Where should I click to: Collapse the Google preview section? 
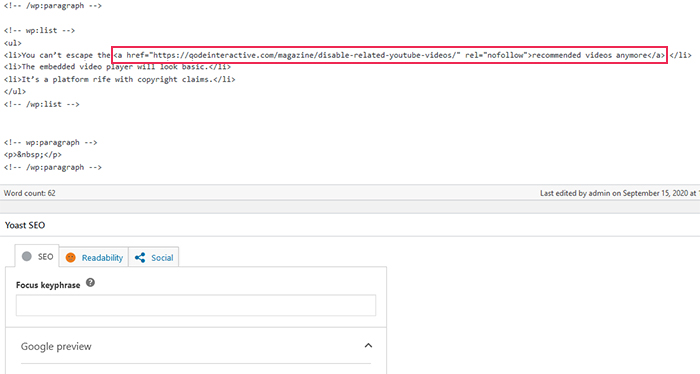[x=368, y=345]
